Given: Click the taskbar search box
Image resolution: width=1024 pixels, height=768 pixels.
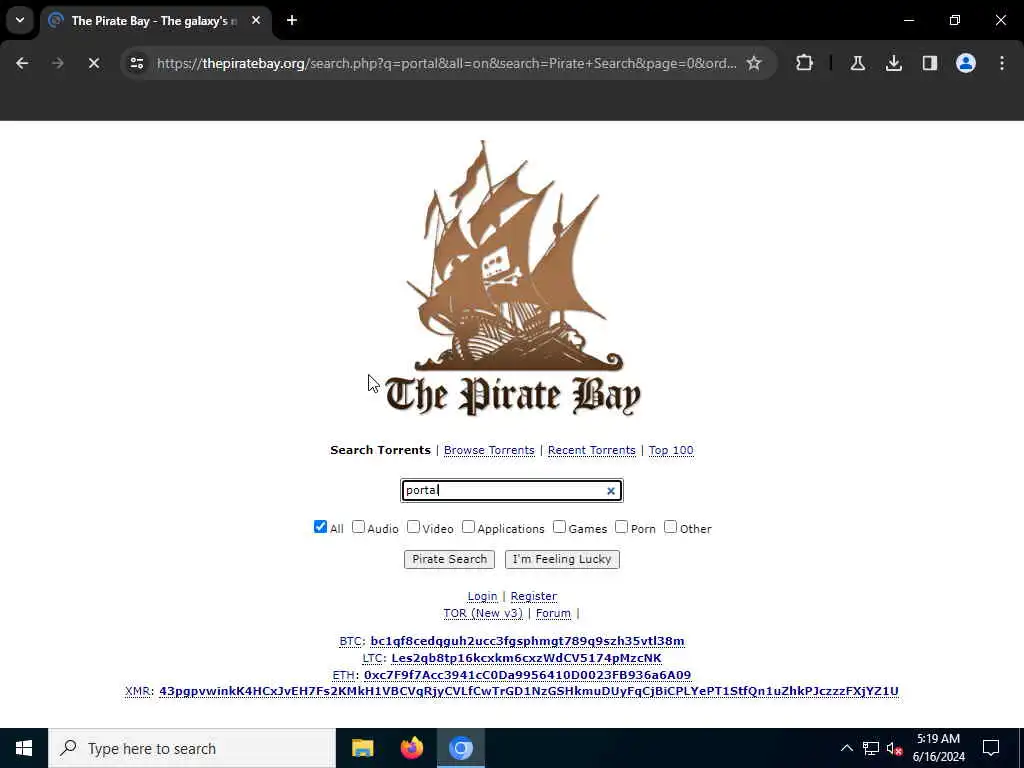Looking at the screenshot, I should [192, 748].
